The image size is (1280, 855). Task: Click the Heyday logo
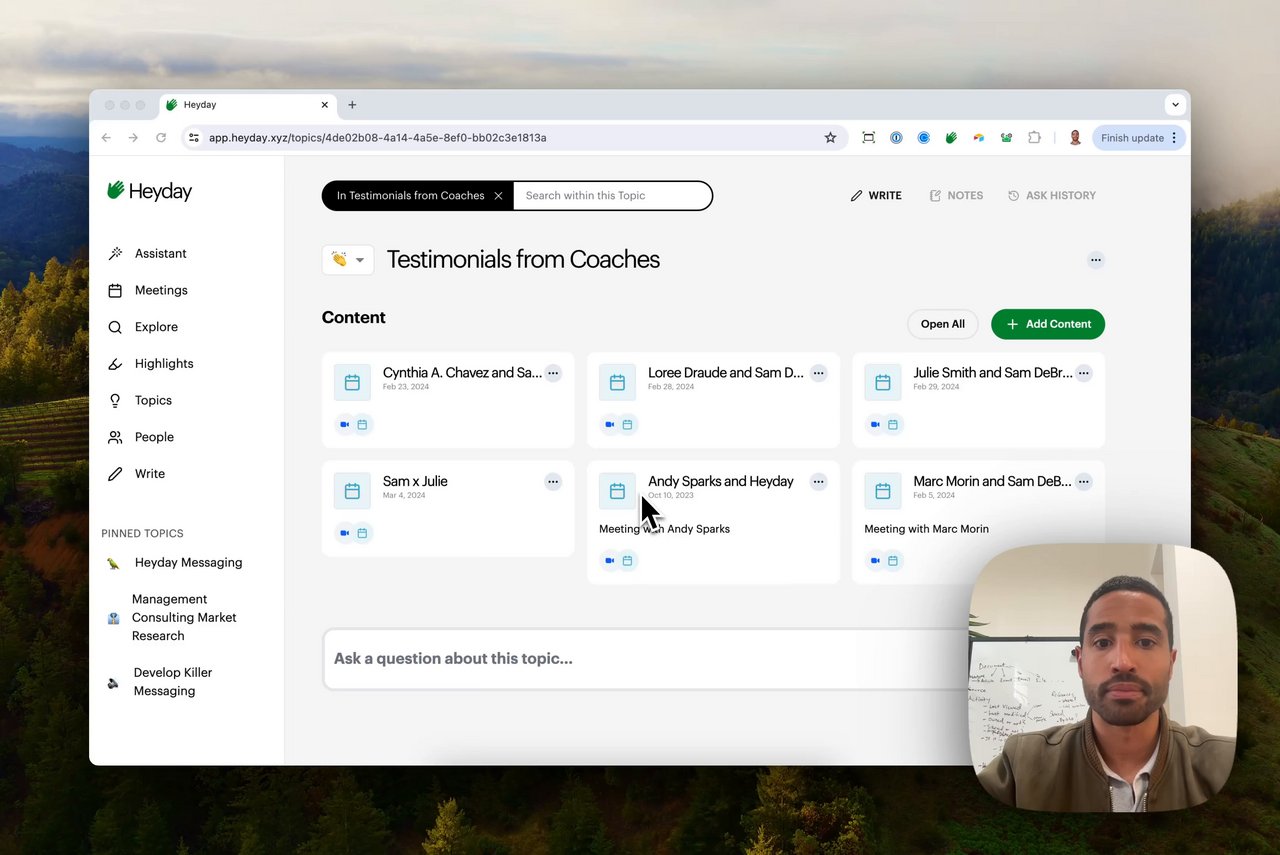click(x=150, y=191)
